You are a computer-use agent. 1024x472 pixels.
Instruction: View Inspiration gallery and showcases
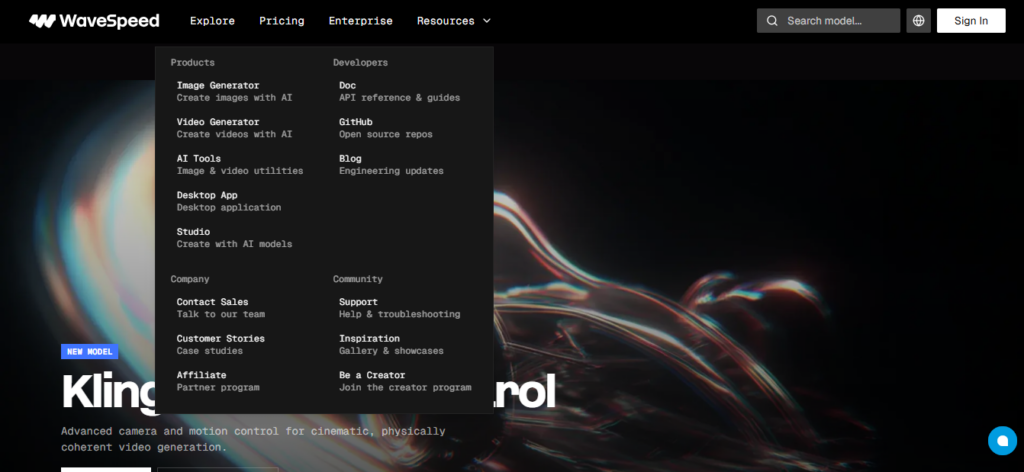point(391,345)
